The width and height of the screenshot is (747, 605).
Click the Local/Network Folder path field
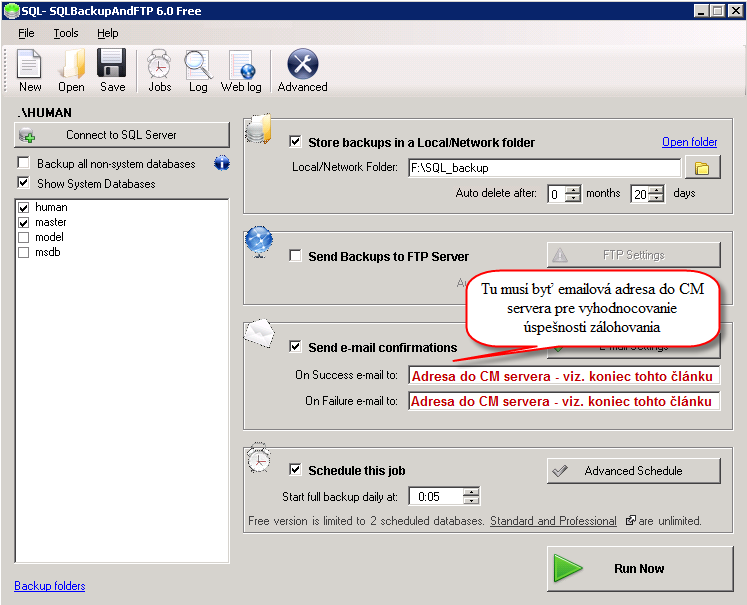pos(545,168)
